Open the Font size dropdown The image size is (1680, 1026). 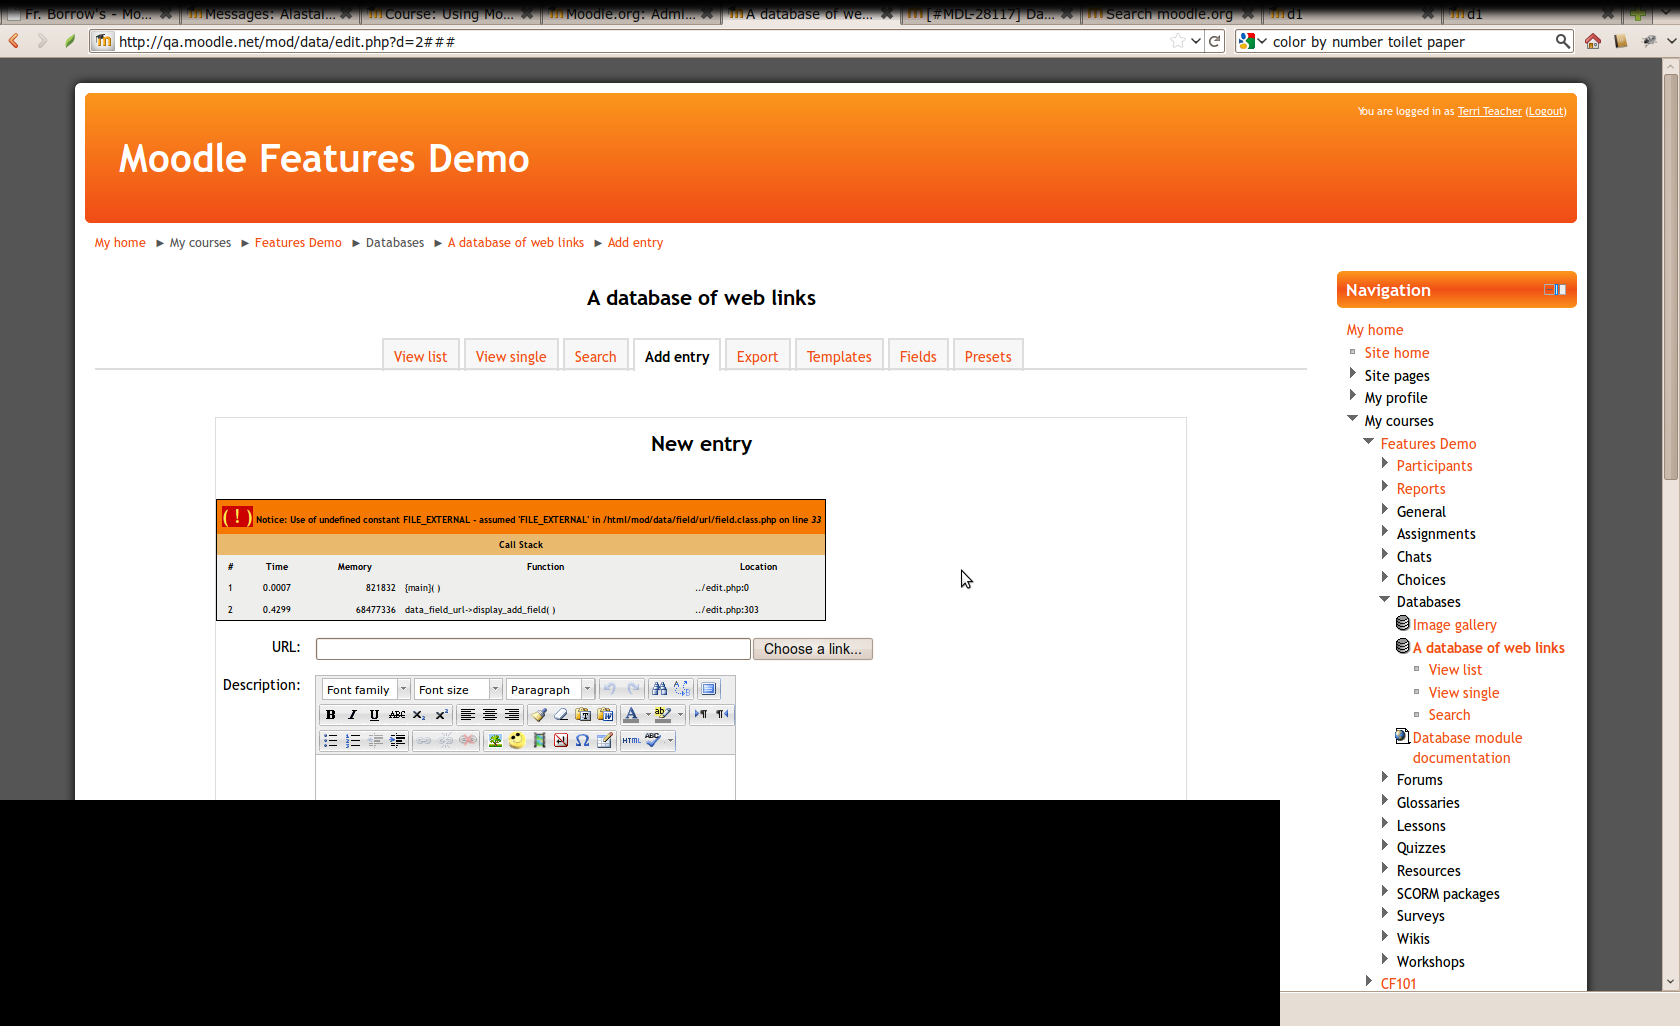458,689
